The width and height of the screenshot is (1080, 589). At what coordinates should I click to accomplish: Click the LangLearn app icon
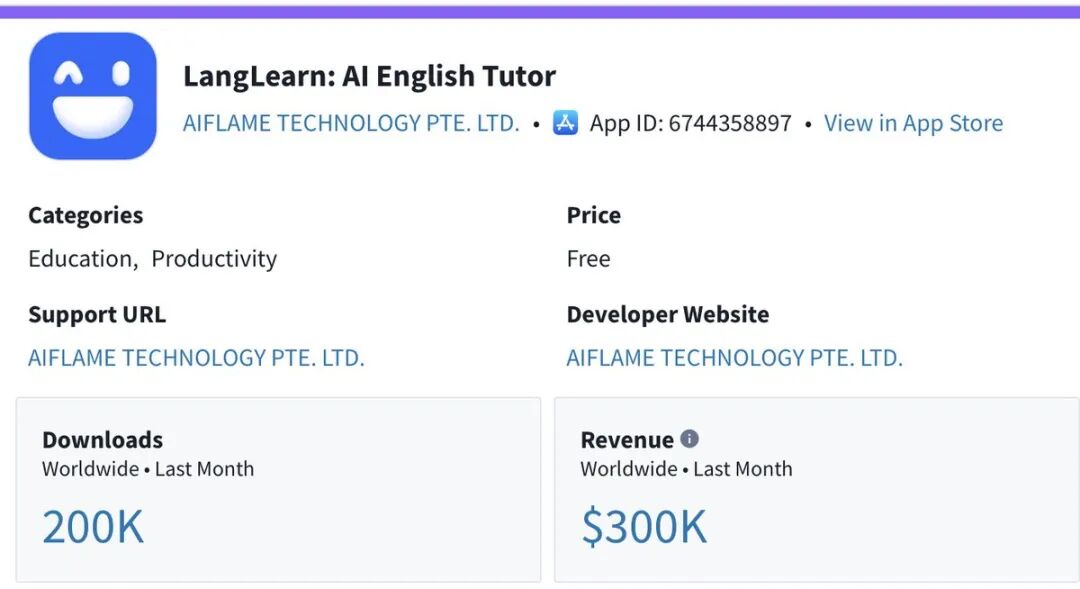(x=92, y=95)
